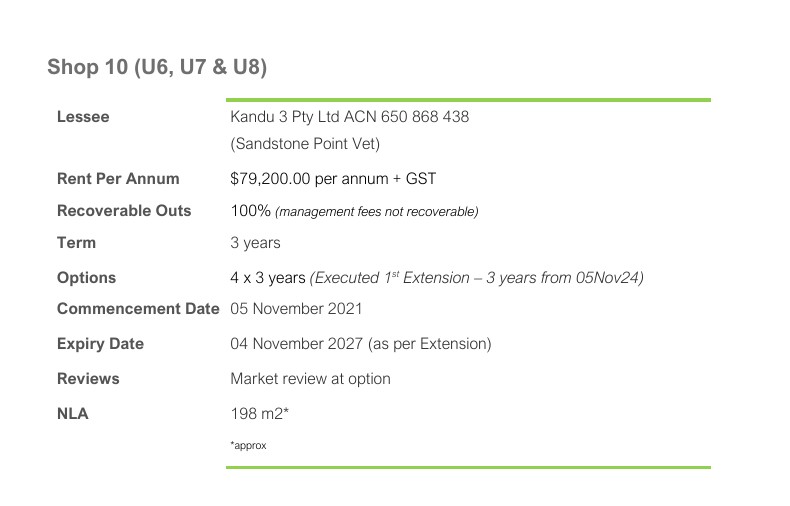Screen dimensions: 790x506
Task: Select the 3 years term value
Action: point(255,243)
